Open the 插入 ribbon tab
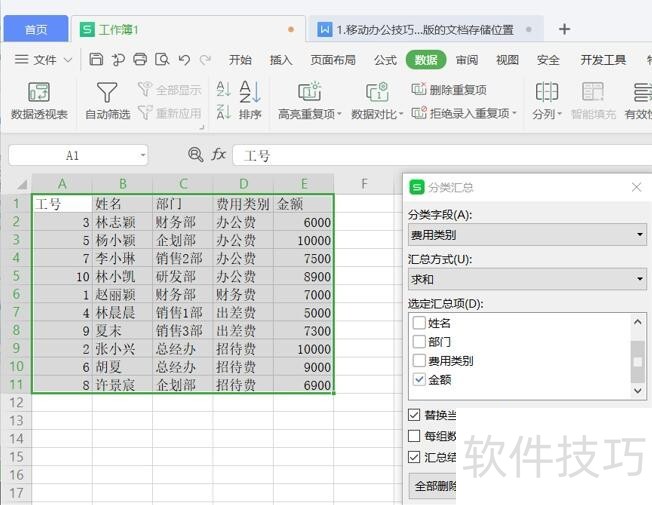The width and height of the screenshot is (652, 505). (x=281, y=60)
